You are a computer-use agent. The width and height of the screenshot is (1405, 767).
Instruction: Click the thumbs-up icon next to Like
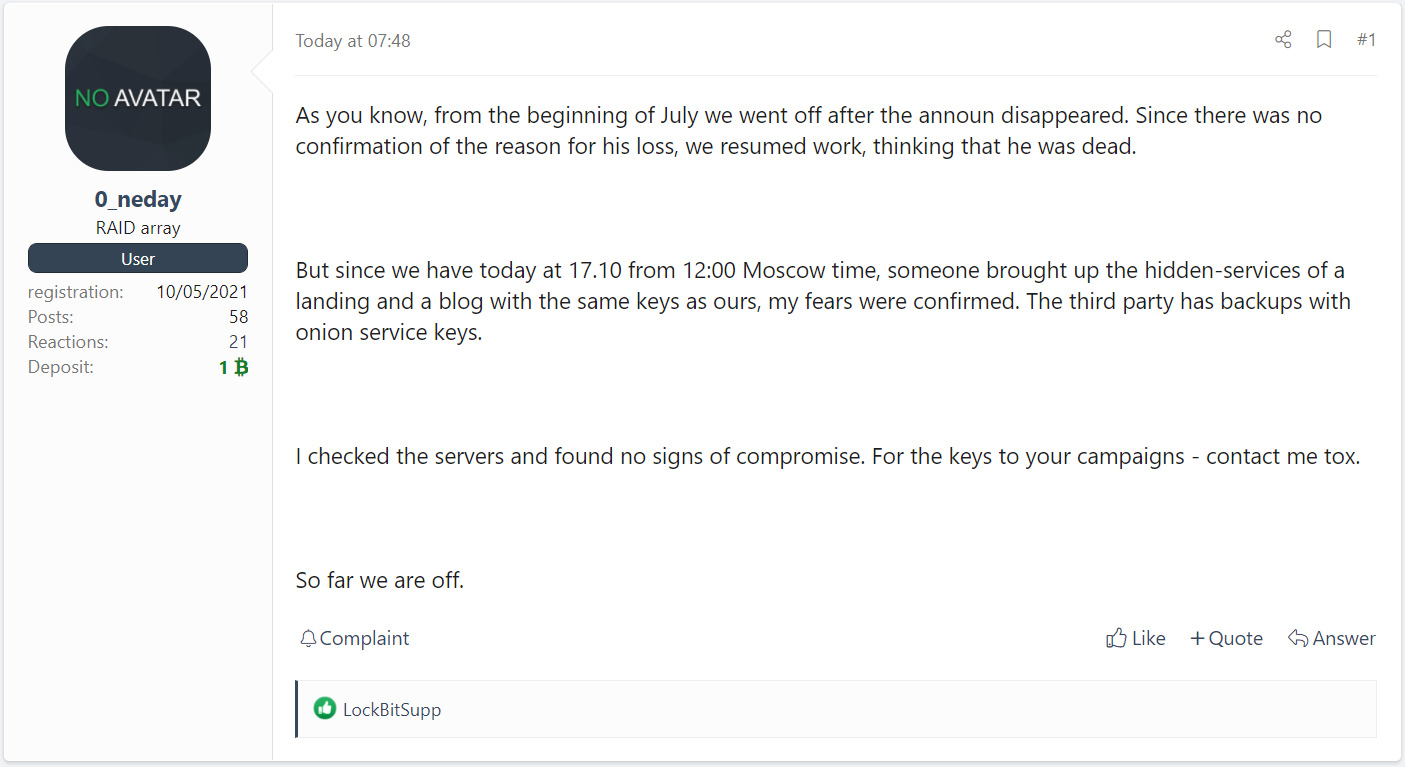1117,637
